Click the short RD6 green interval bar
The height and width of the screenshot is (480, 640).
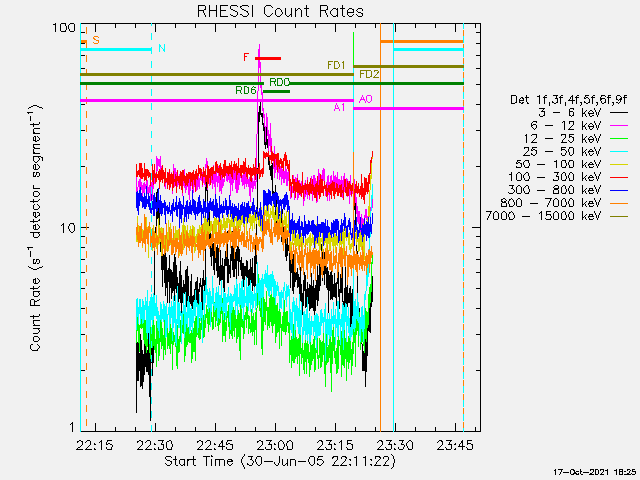pyautogui.click(x=276, y=91)
